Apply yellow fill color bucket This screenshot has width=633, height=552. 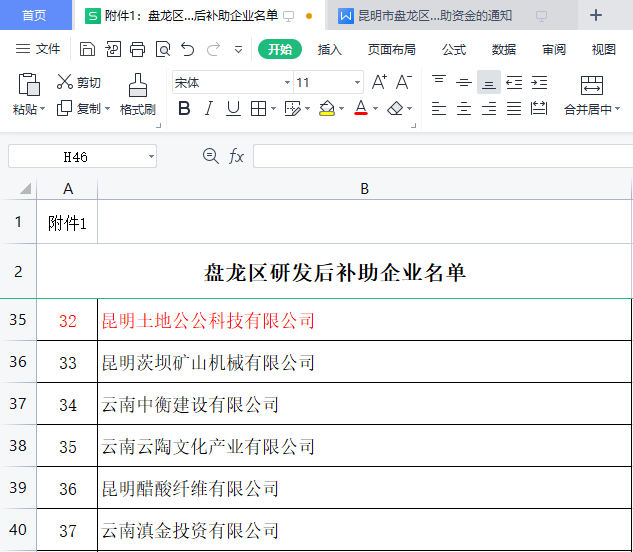tap(327, 108)
